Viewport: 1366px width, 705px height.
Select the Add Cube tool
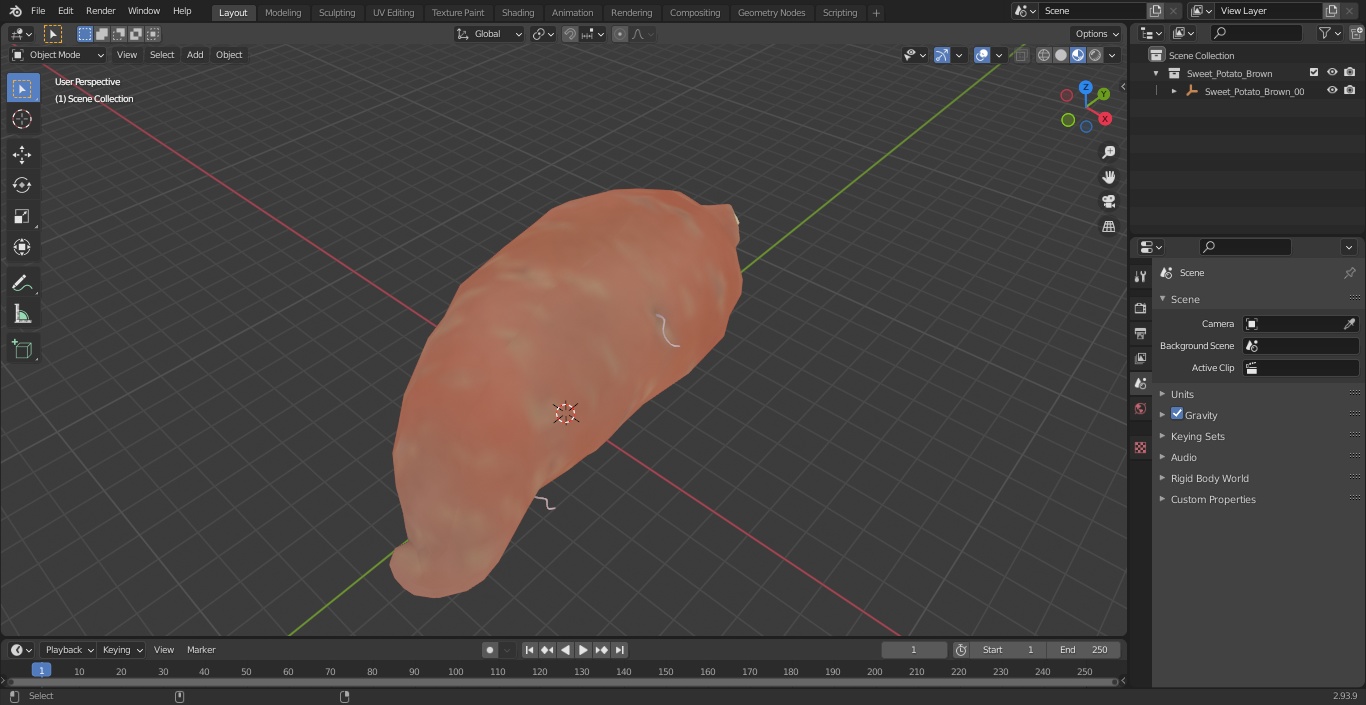pos(22,349)
